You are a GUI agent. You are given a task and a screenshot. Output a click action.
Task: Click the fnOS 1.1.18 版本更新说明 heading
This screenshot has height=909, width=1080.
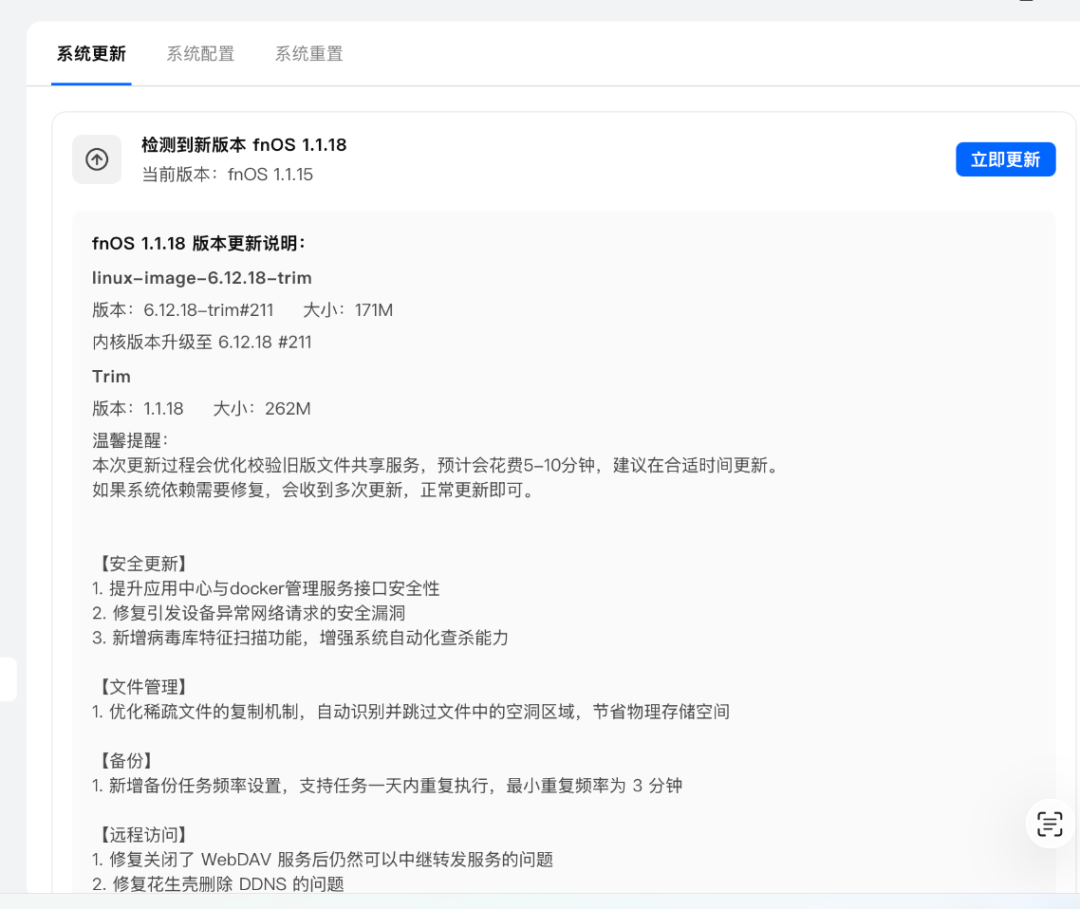pos(198,243)
